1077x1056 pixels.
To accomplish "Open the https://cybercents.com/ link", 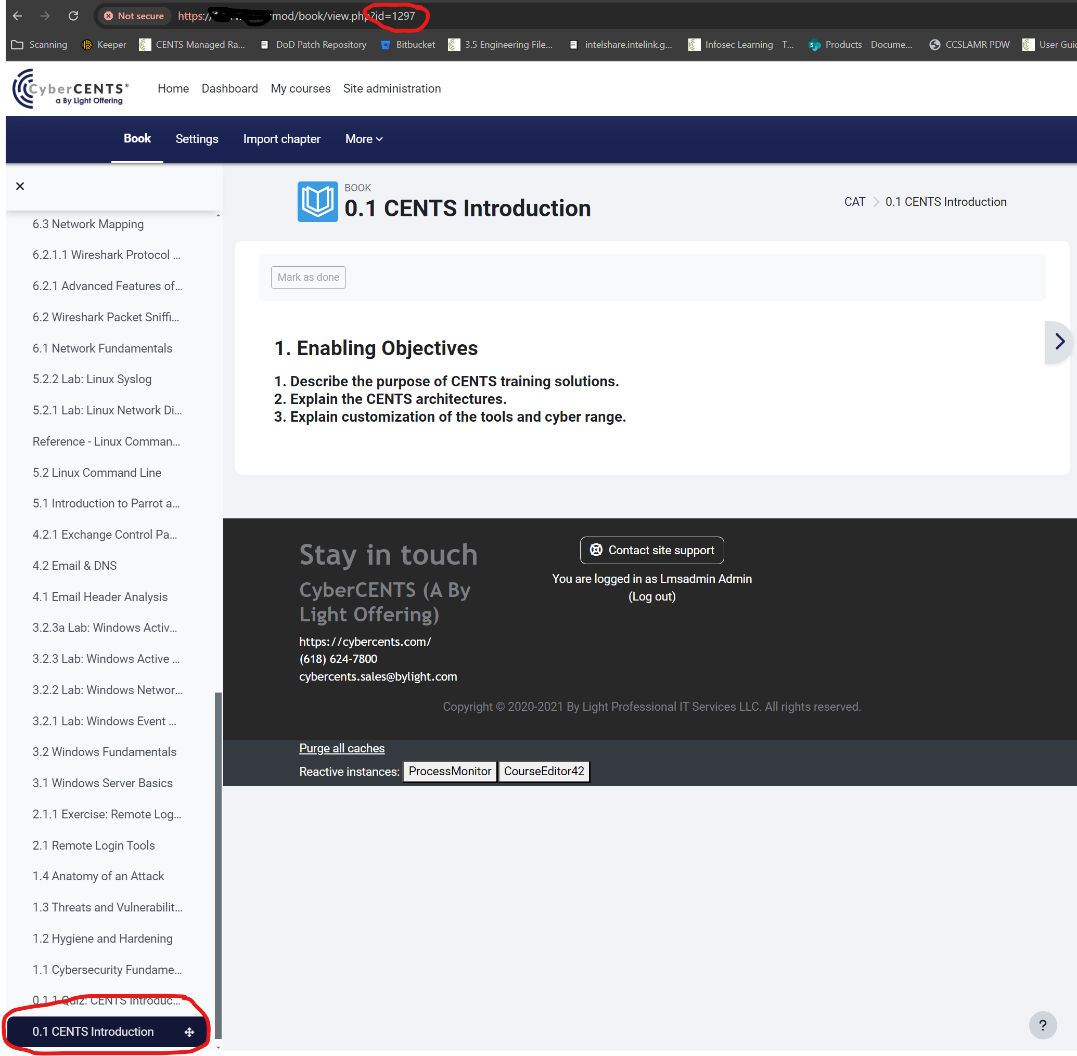I will [365, 642].
